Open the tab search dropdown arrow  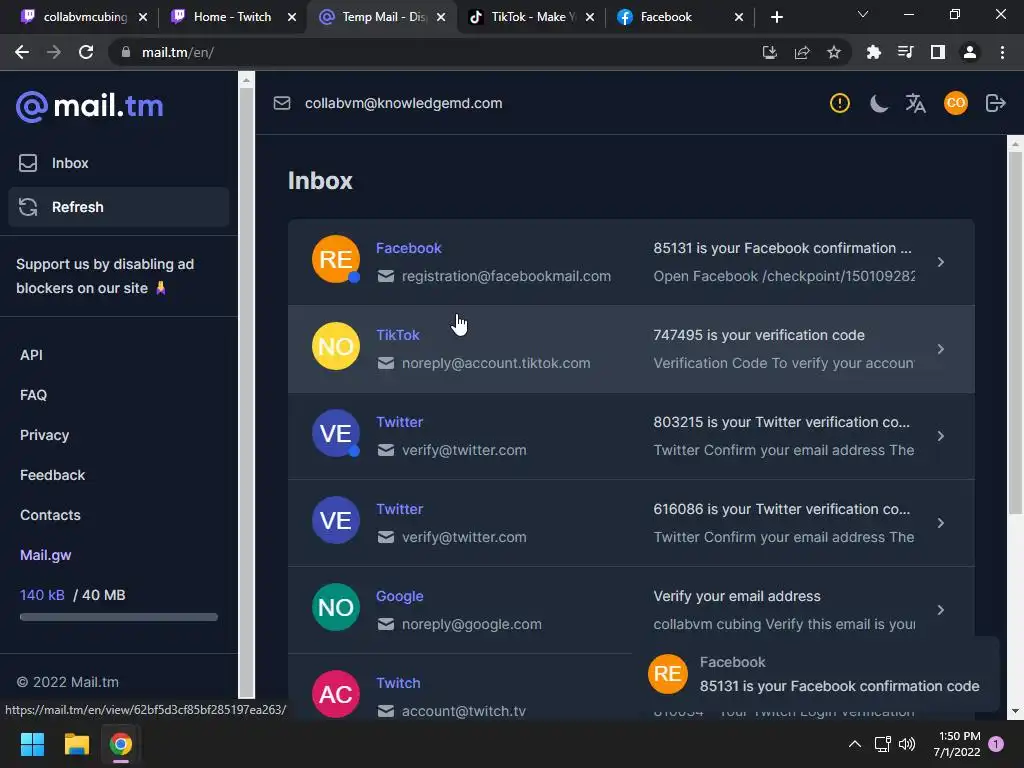pyautogui.click(x=863, y=14)
